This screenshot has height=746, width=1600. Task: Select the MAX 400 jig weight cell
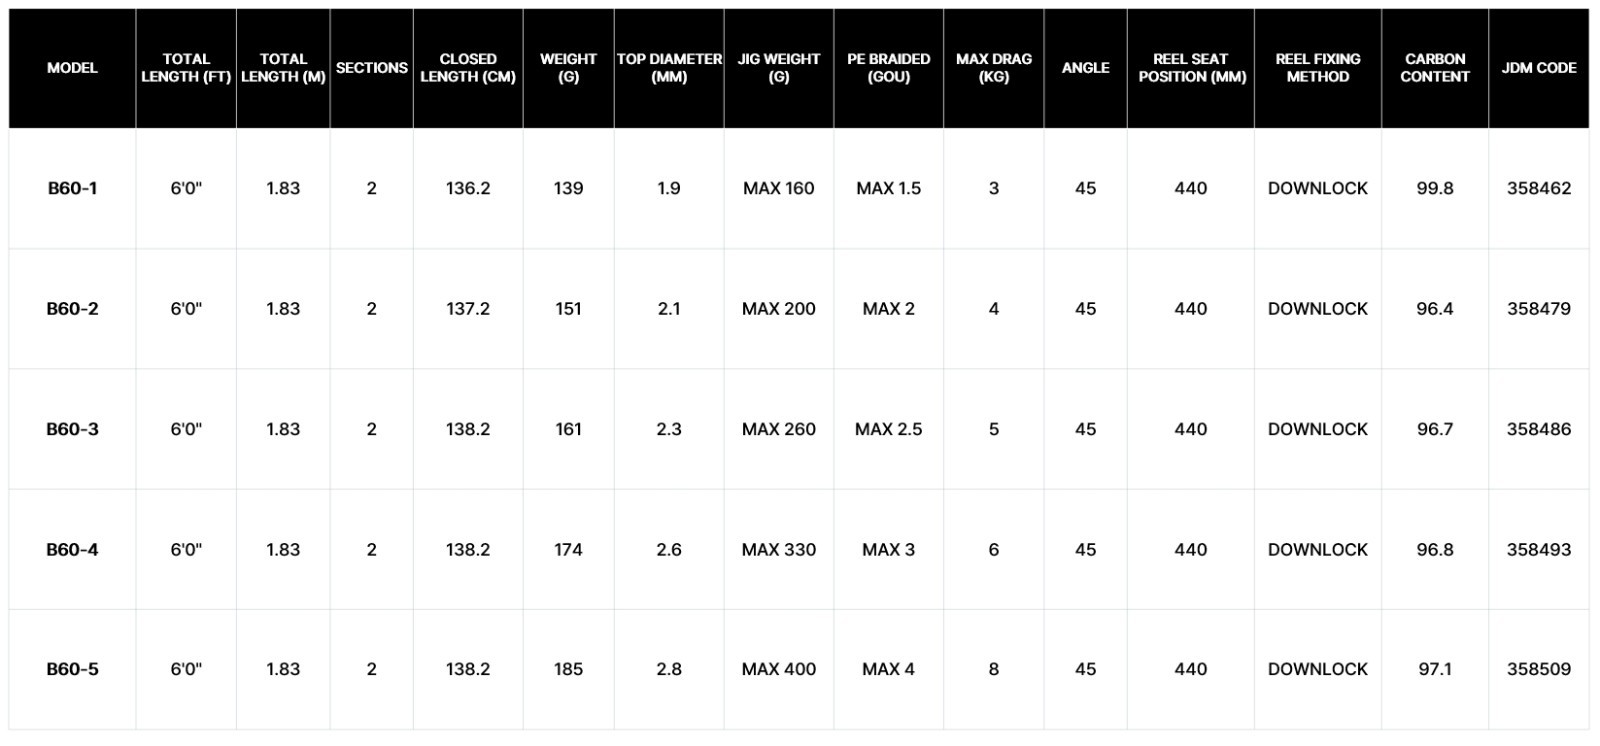779,669
